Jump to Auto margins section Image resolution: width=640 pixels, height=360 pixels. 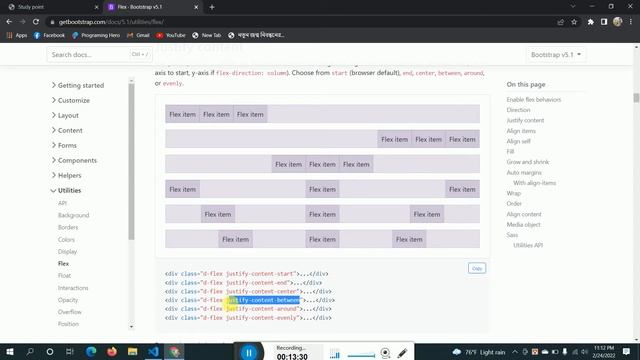click(x=524, y=173)
